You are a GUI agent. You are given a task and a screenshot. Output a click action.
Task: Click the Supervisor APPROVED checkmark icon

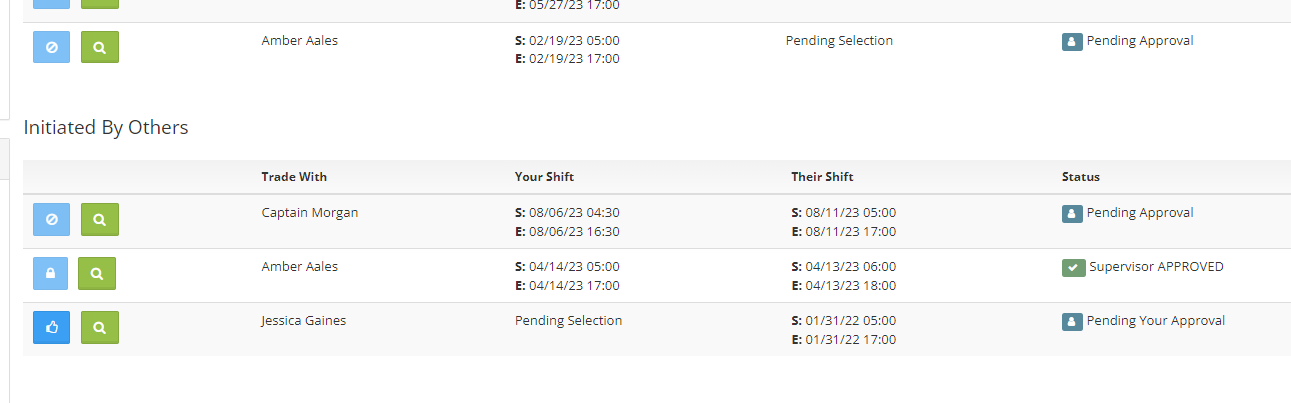[x=1072, y=268]
